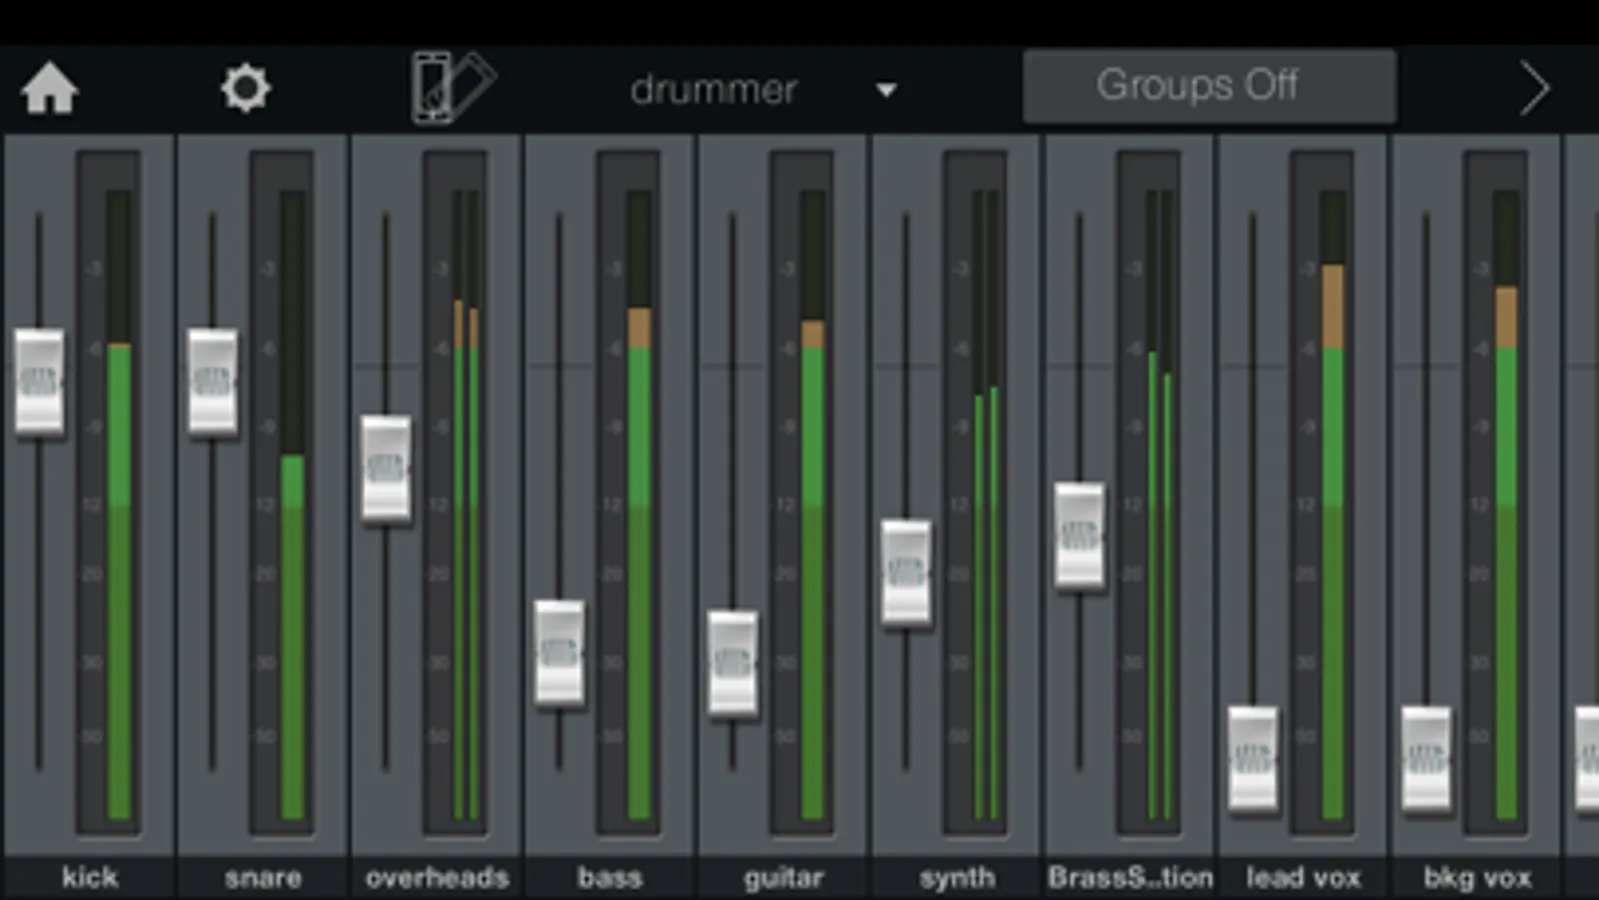Select the bkg vox fader handle
The width and height of the screenshot is (1599, 900).
(x=1426, y=760)
